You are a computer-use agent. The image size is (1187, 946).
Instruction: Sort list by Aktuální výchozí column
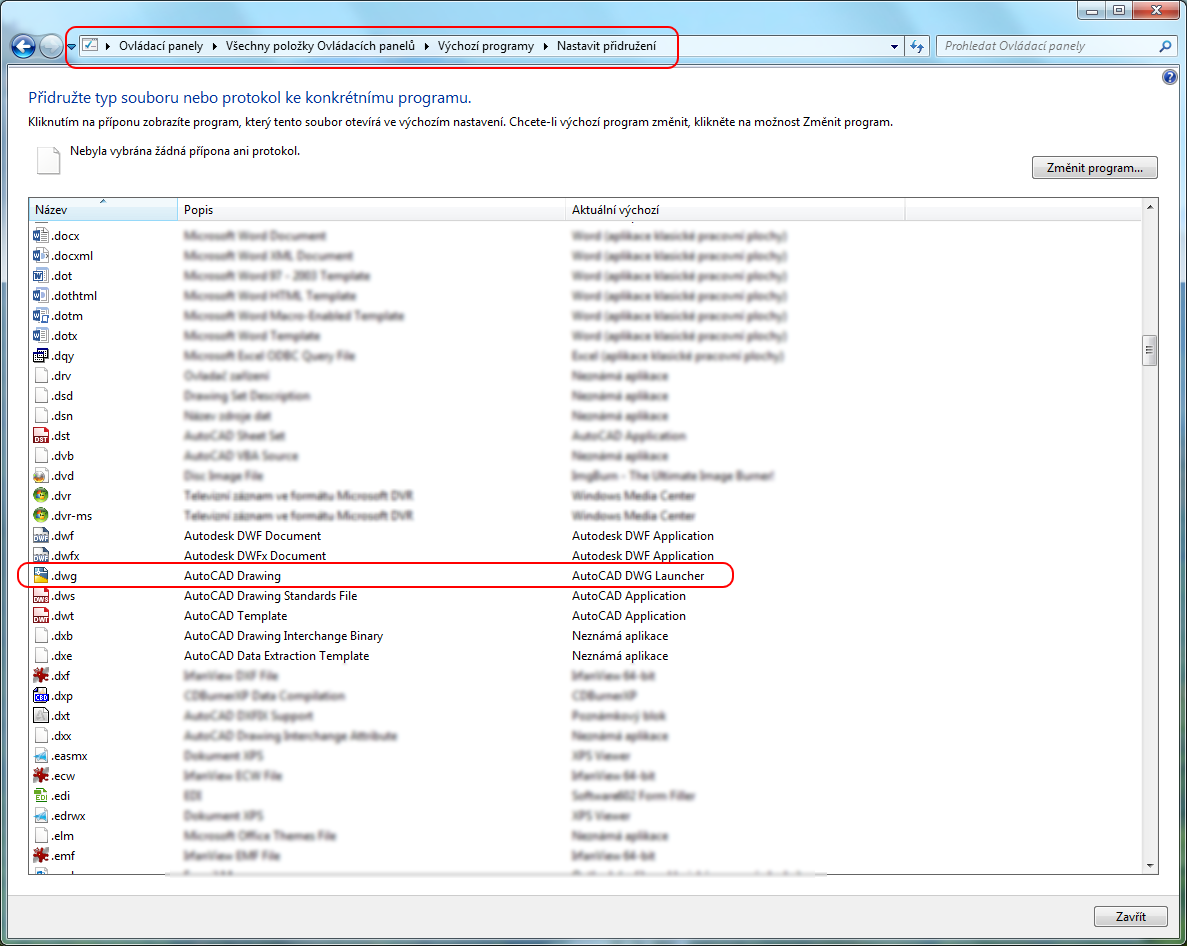(x=734, y=210)
